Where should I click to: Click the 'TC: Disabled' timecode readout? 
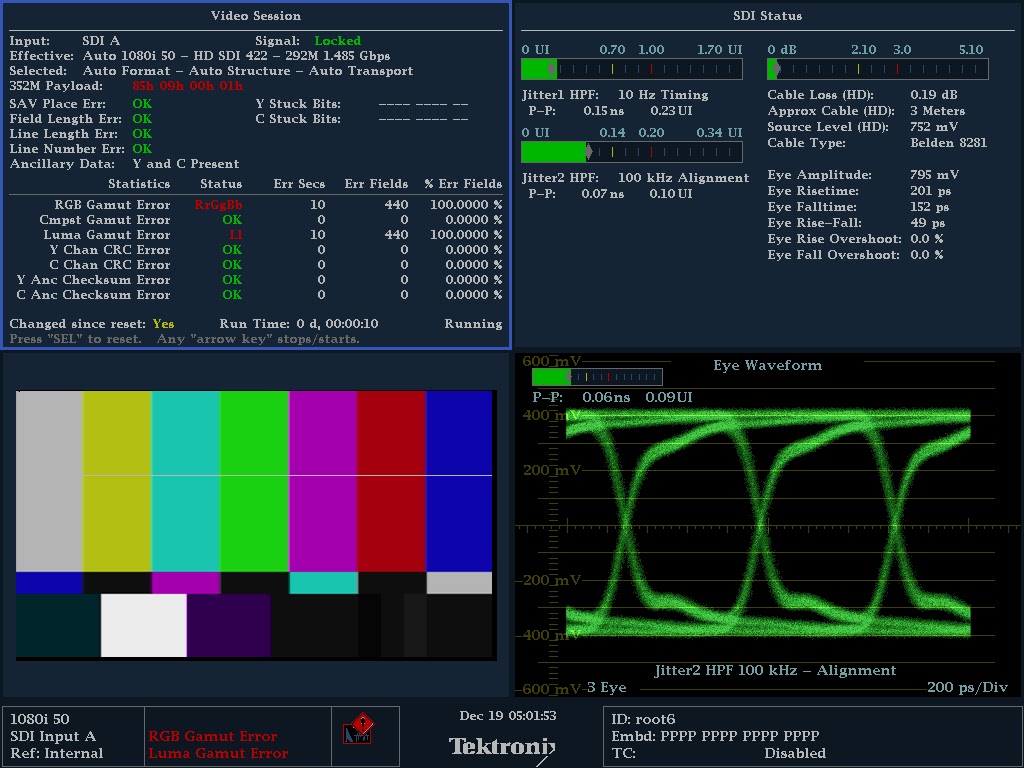718,753
